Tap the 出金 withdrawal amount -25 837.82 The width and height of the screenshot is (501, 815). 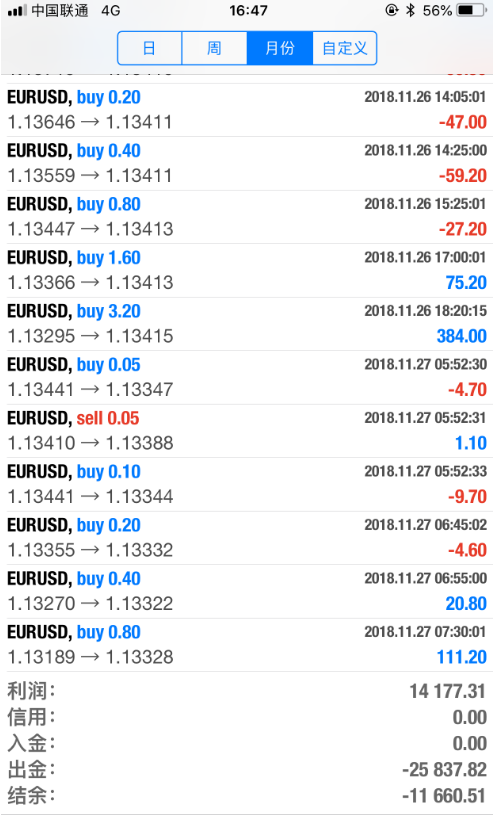coord(444,769)
